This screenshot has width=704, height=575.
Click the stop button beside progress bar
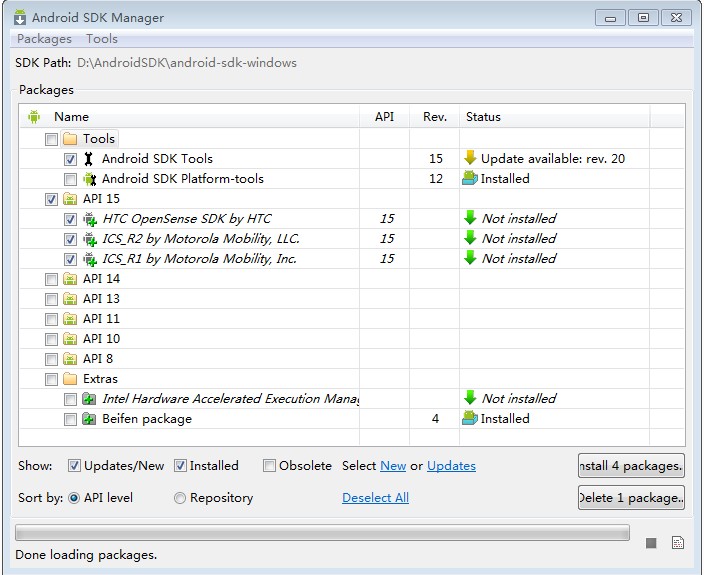pyautogui.click(x=651, y=543)
